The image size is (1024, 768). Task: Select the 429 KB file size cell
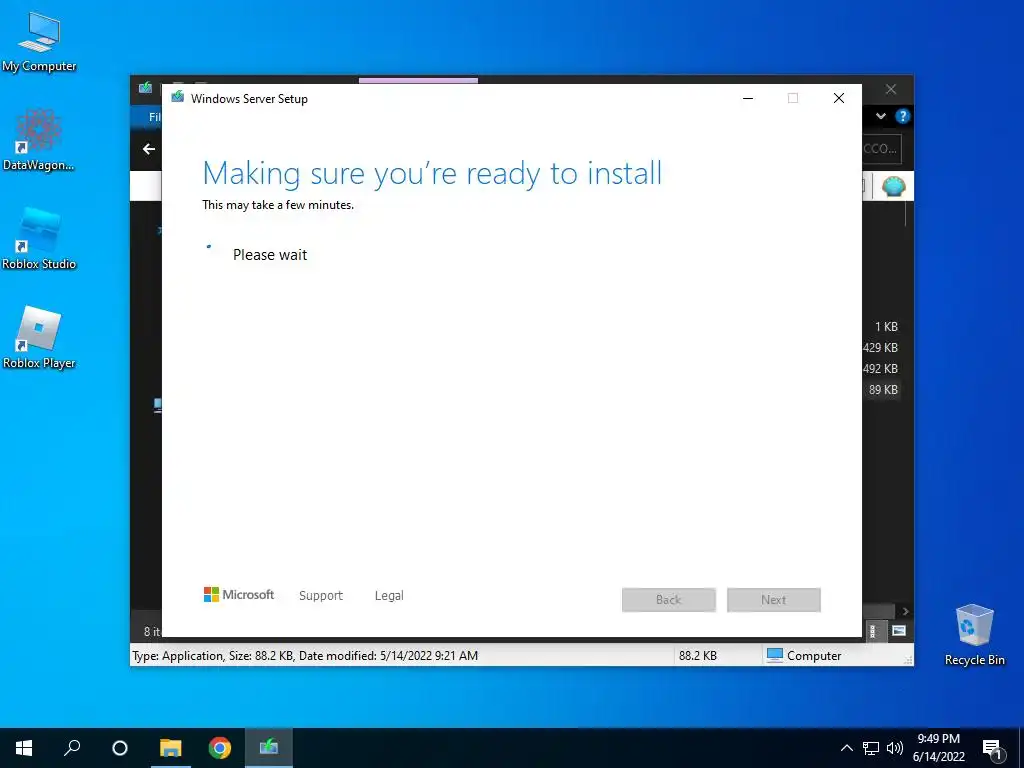coord(880,348)
